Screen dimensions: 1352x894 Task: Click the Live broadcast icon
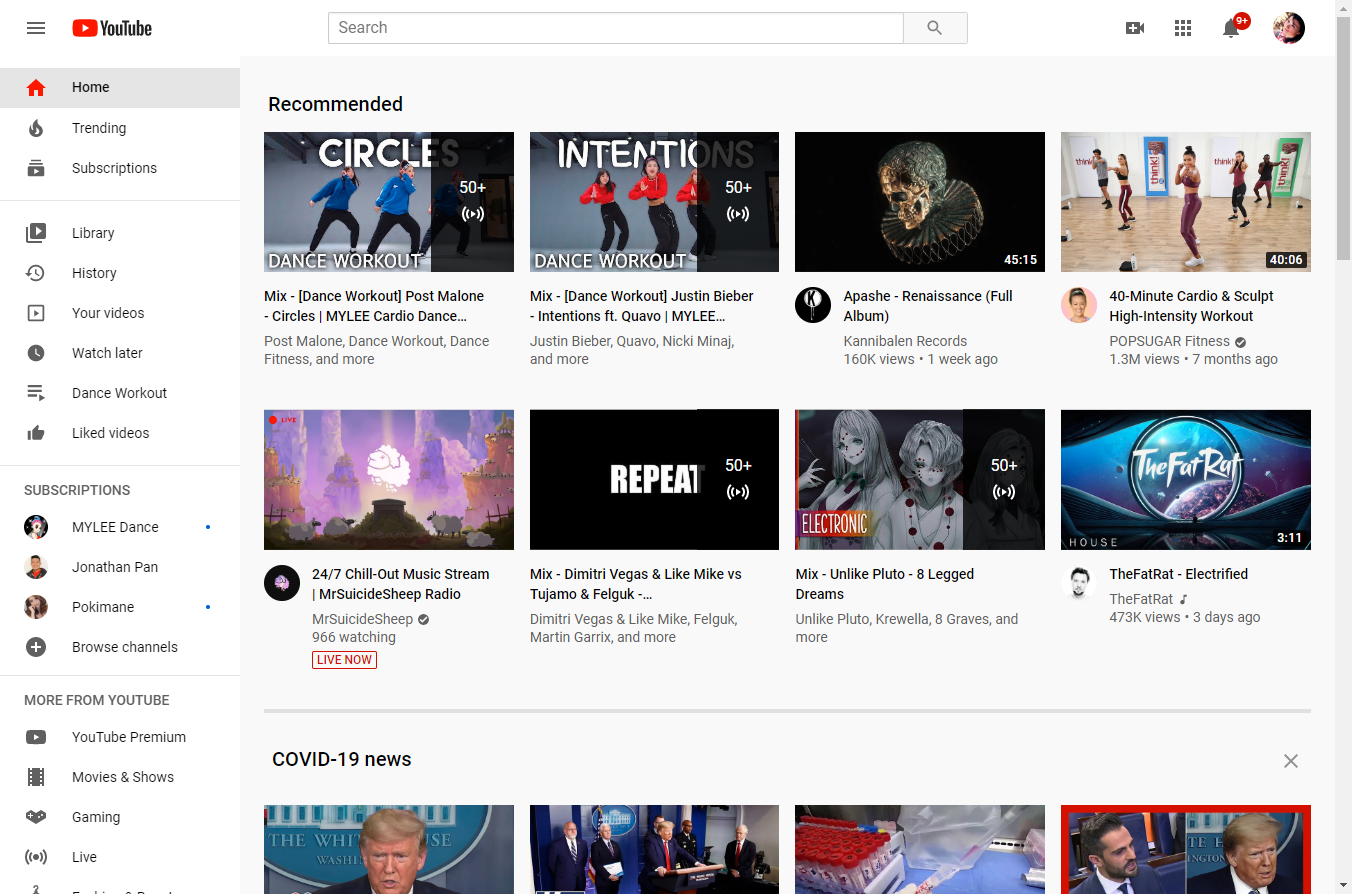point(36,857)
